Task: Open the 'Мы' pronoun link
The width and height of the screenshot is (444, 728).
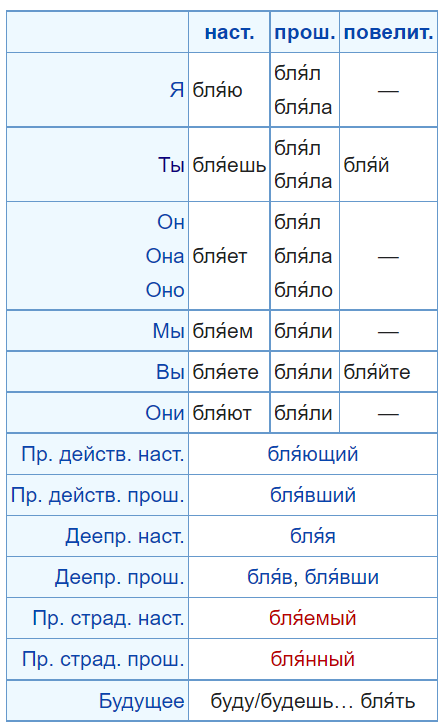Action: 168,332
